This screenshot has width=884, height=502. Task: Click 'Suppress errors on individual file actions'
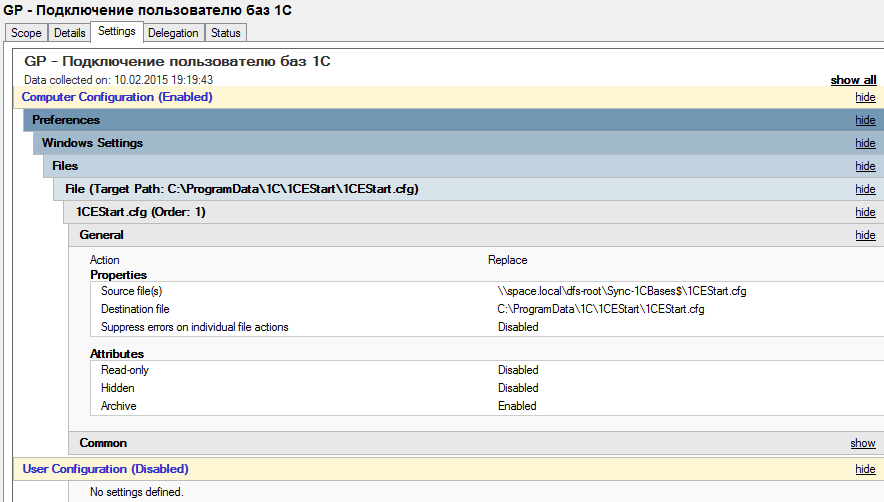[195, 327]
